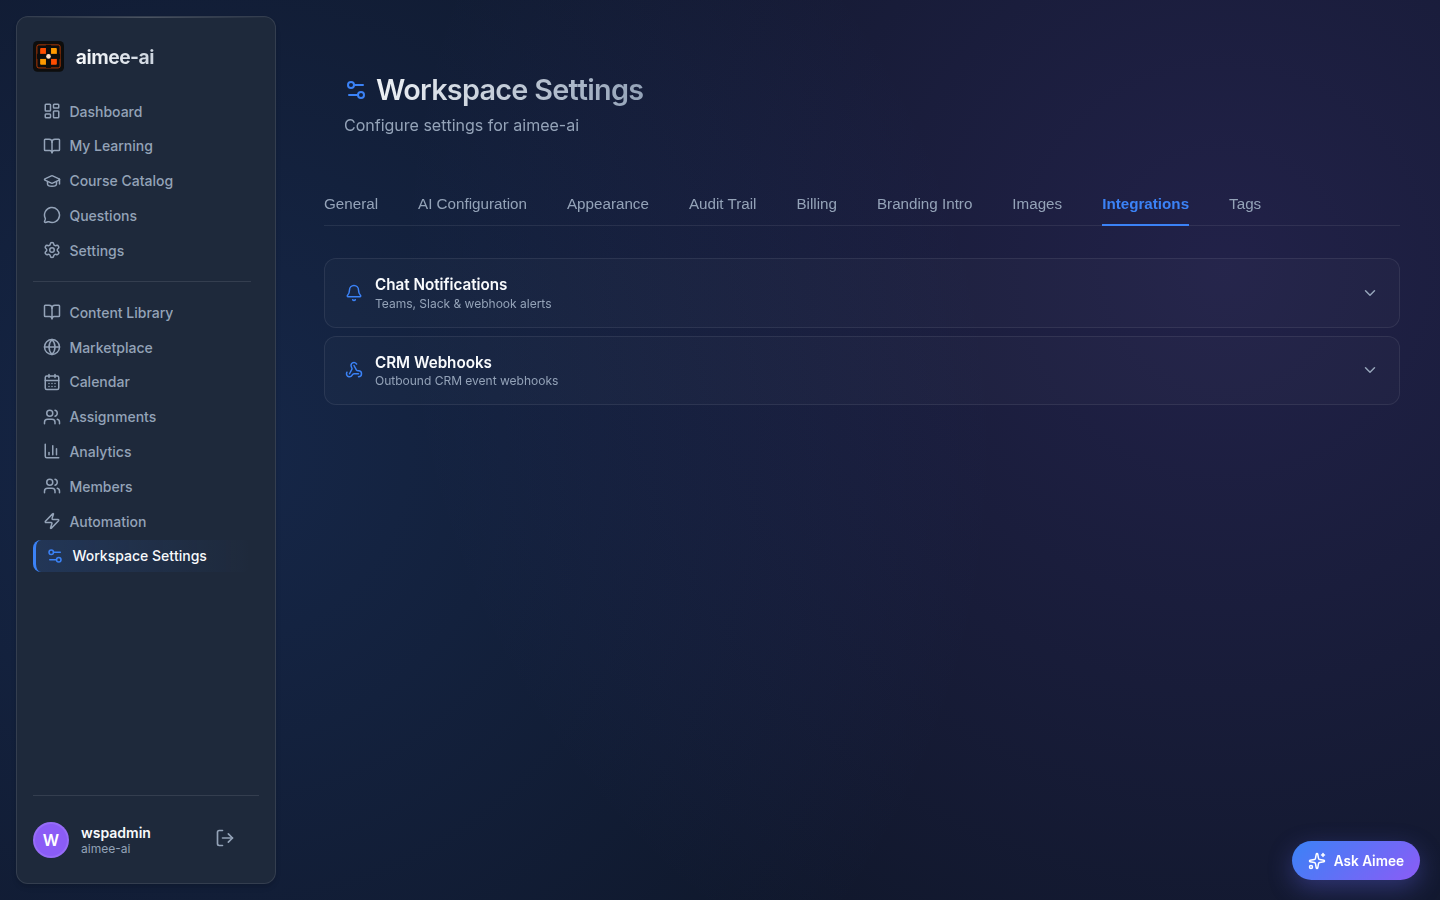Open the Branding Intro tab

(924, 204)
